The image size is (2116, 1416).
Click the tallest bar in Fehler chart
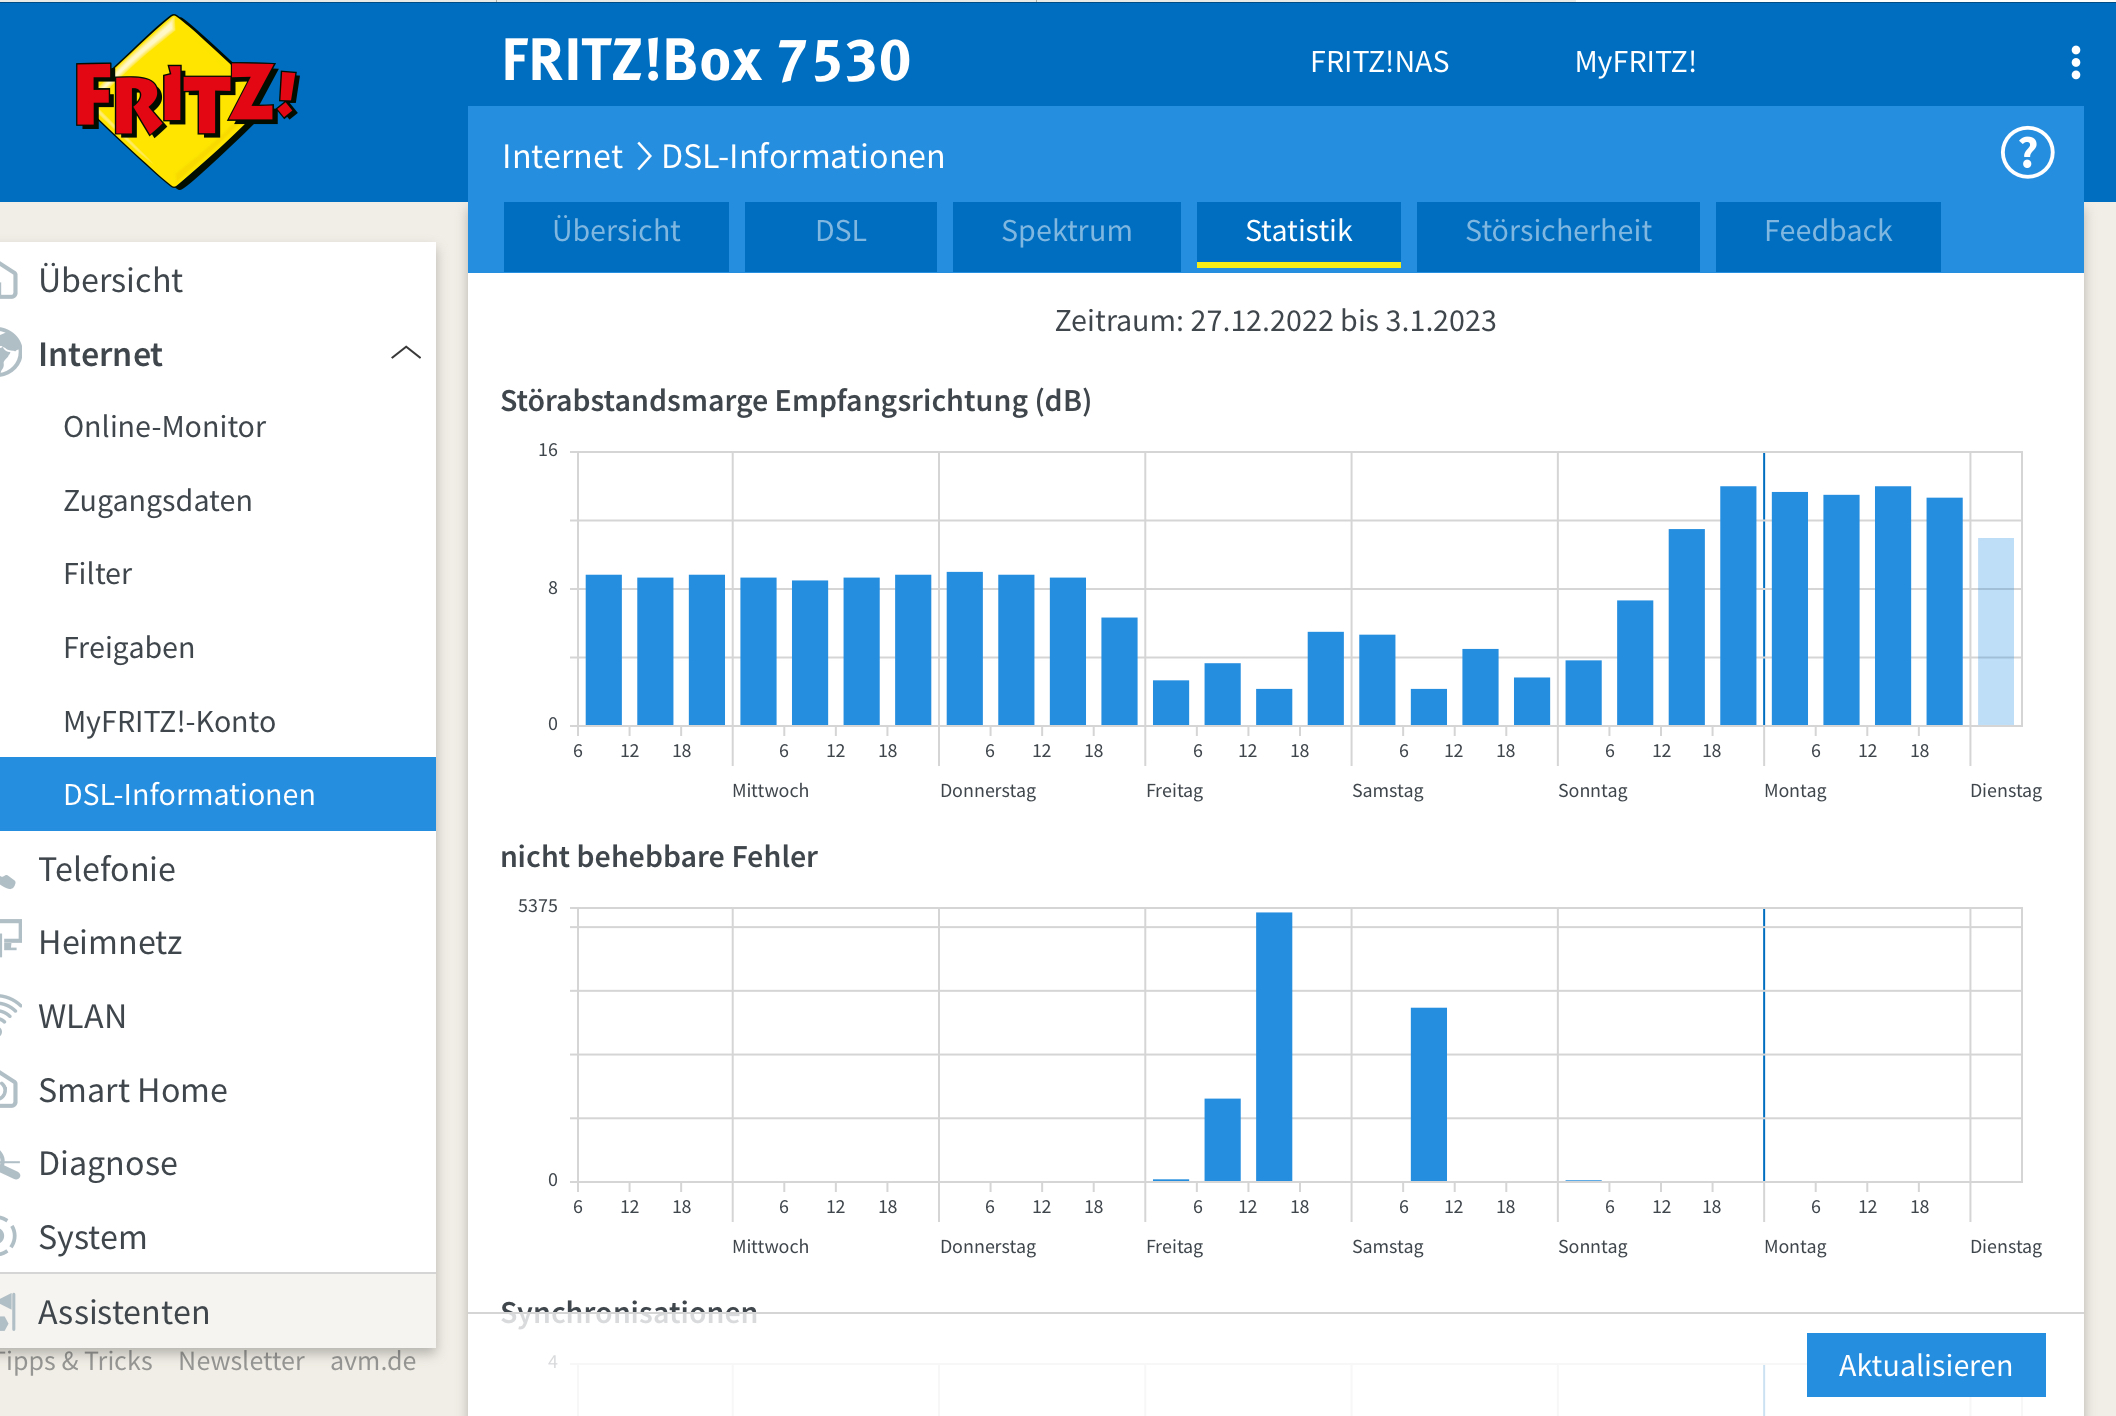click(x=1273, y=1045)
